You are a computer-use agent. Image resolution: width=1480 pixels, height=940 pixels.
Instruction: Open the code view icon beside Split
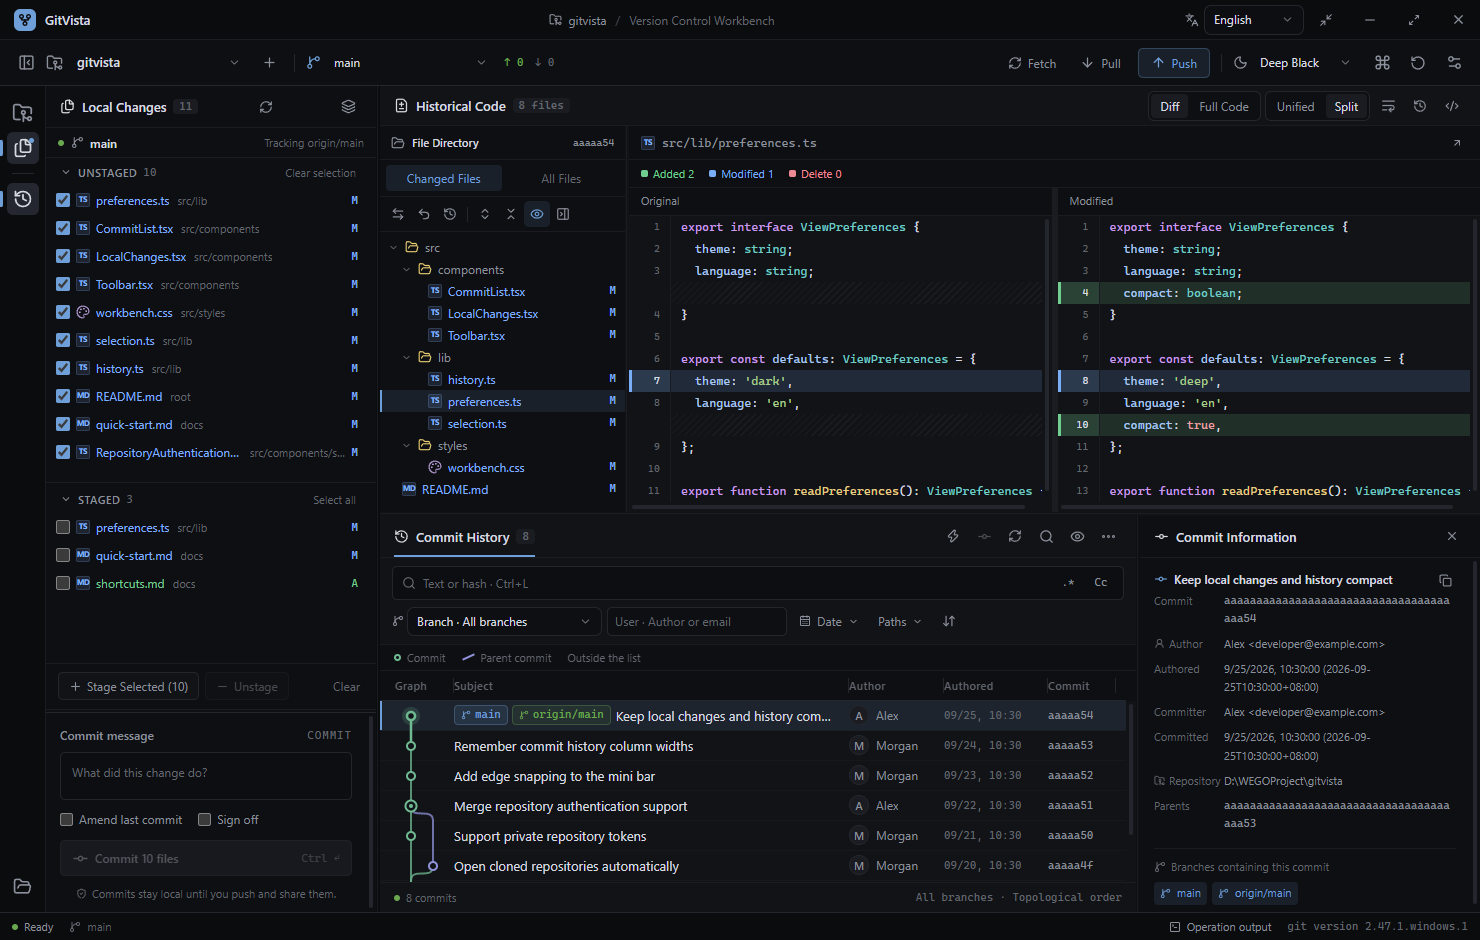pos(1452,106)
